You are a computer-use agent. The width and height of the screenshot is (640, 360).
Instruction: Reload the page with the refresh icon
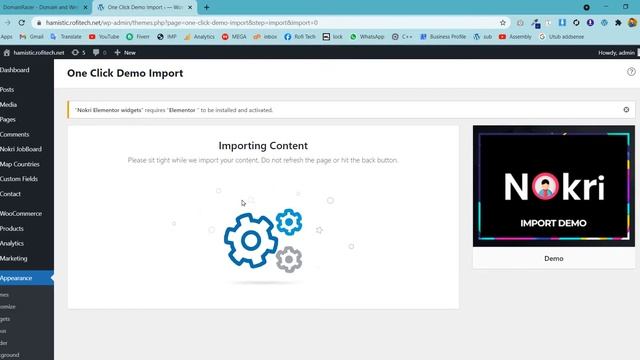(22, 23)
